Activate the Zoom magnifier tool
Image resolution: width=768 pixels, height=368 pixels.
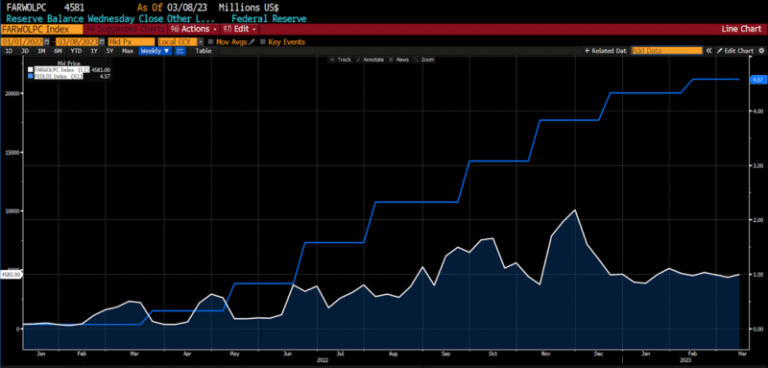(x=424, y=59)
